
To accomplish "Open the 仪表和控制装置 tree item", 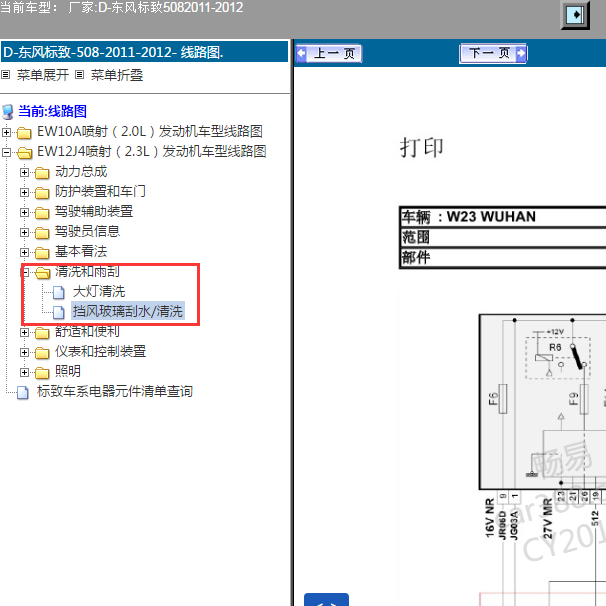I will click(x=100, y=351).
